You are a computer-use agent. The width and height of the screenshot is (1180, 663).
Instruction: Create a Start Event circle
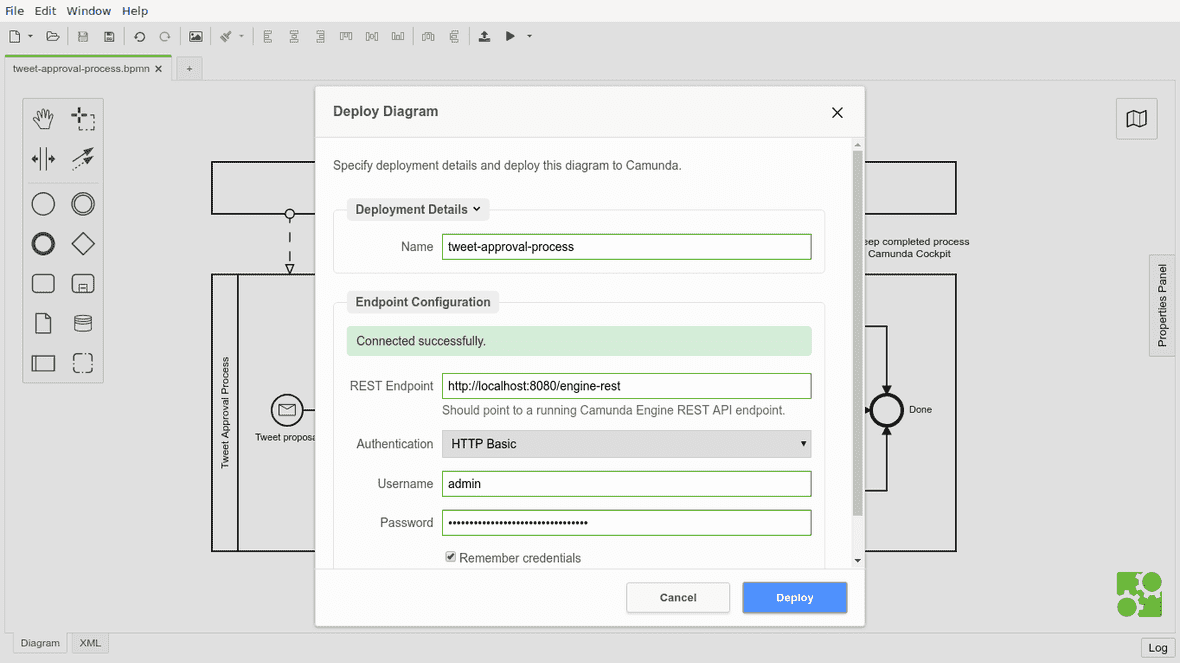pos(43,204)
